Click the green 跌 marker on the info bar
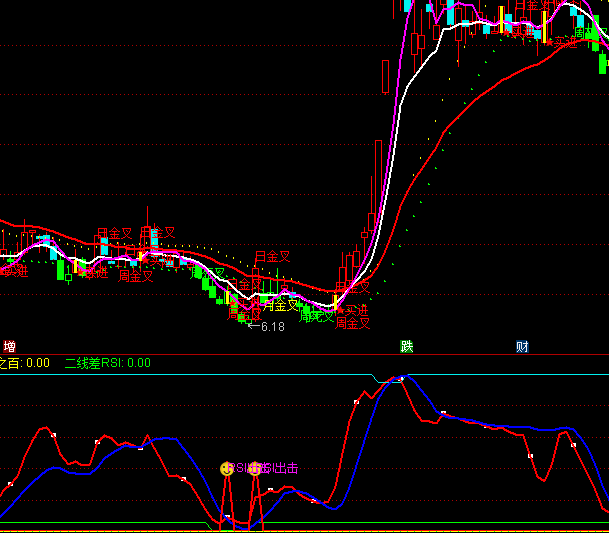Image resolution: width=609 pixels, height=533 pixels. coord(407,347)
